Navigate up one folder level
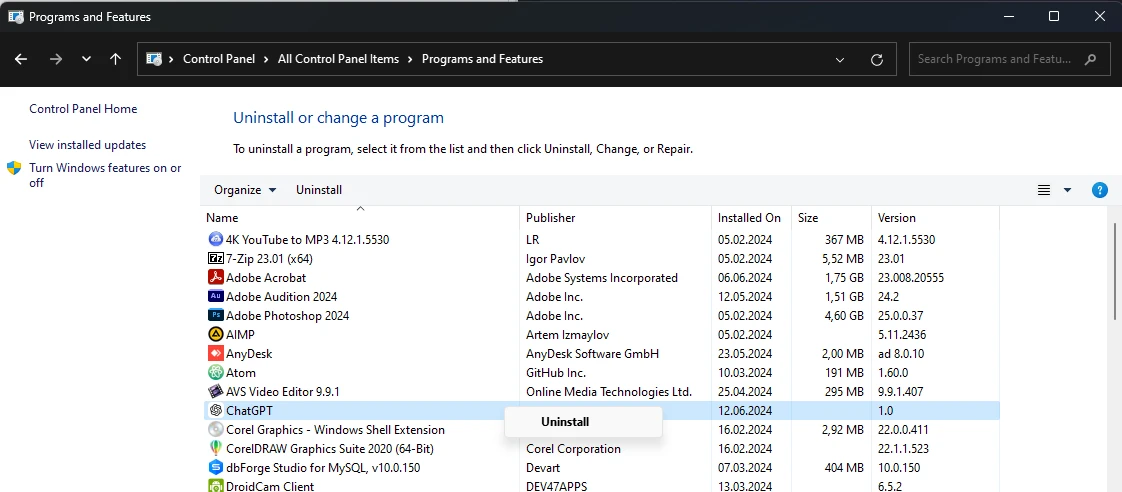 [x=116, y=60]
